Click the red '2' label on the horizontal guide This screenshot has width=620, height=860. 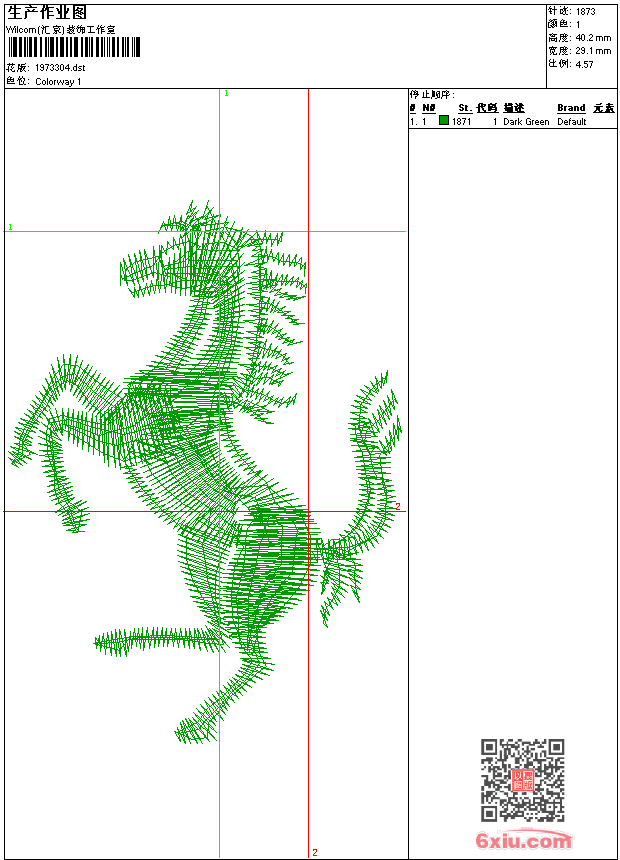[x=398, y=506]
